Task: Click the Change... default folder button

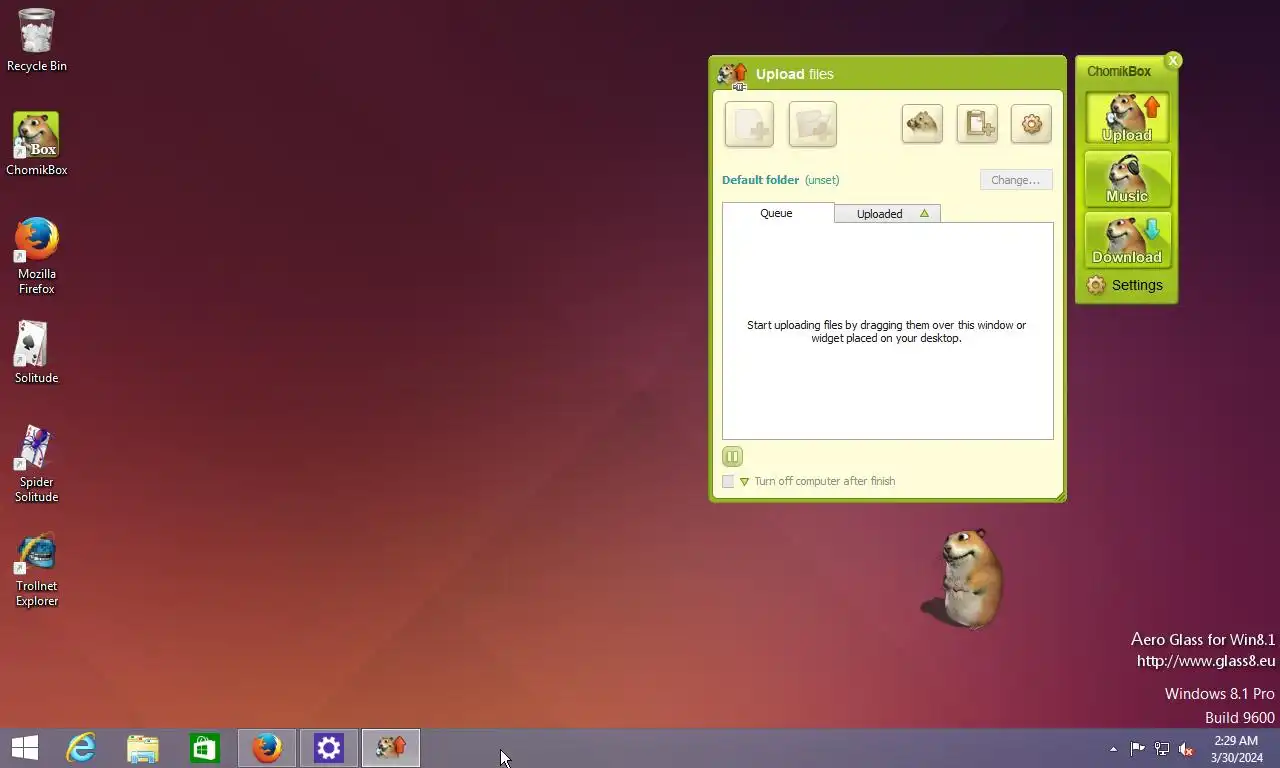Action: 1016,180
